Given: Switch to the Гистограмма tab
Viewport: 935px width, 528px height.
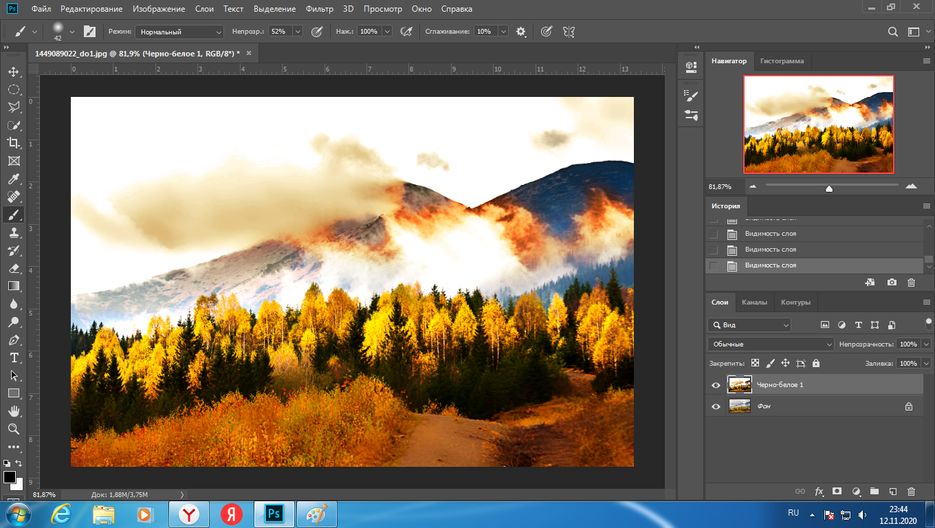Looking at the screenshot, I should coord(782,61).
